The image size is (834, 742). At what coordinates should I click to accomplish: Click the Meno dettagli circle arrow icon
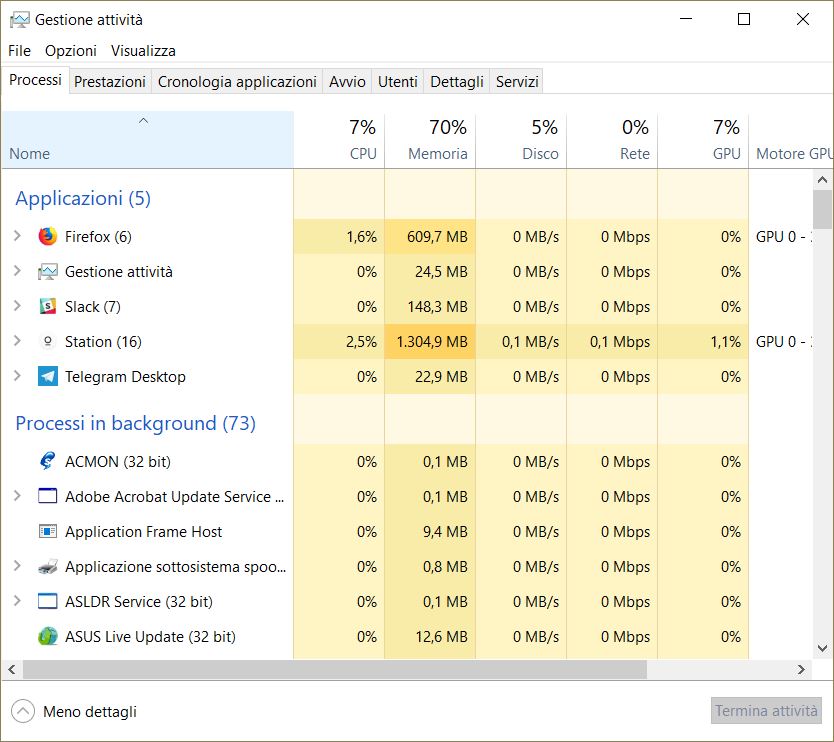tap(23, 711)
